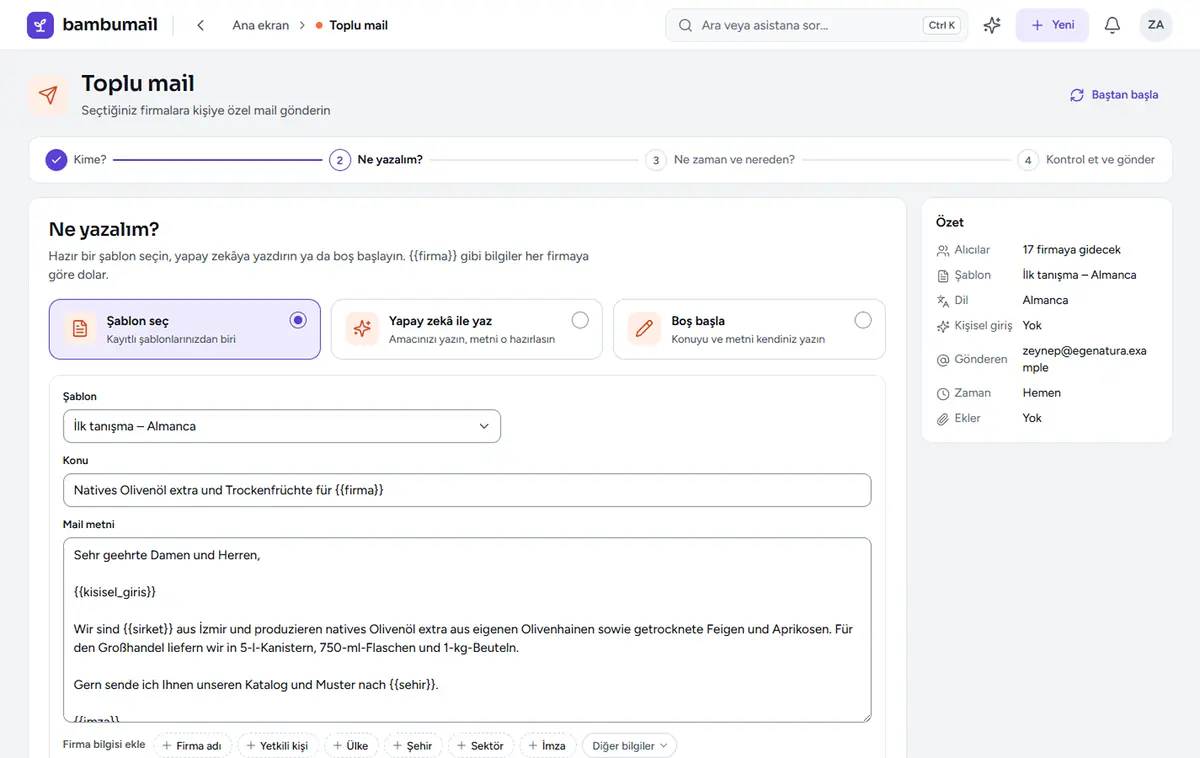Viewport: 1200px width, 758px height.
Task: Insert the Sektör placeholder chip
Action: coord(481,746)
